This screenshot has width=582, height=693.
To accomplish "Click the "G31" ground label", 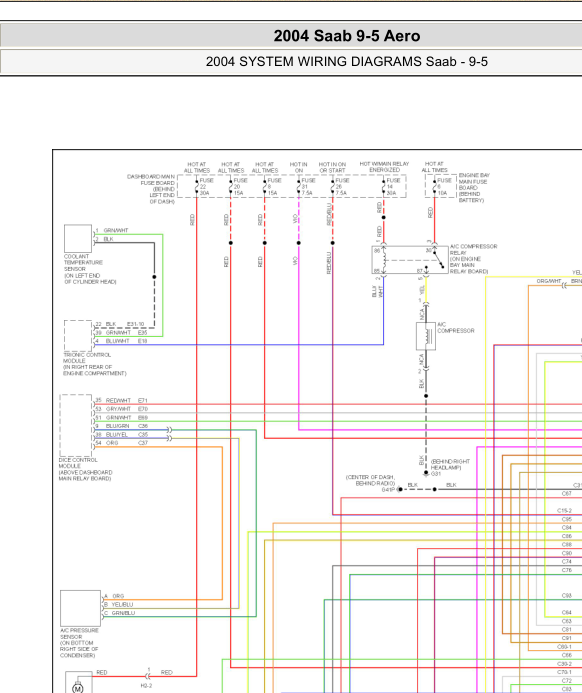I will click(x=436, y=474).
